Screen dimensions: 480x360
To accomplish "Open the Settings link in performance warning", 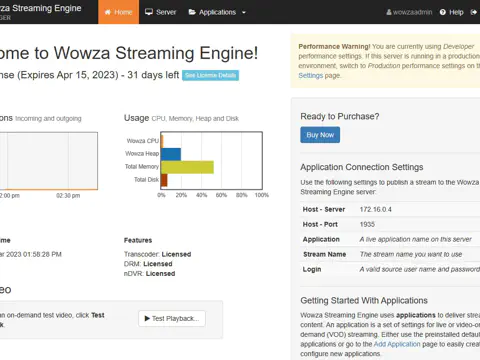I will click(311, 76).
